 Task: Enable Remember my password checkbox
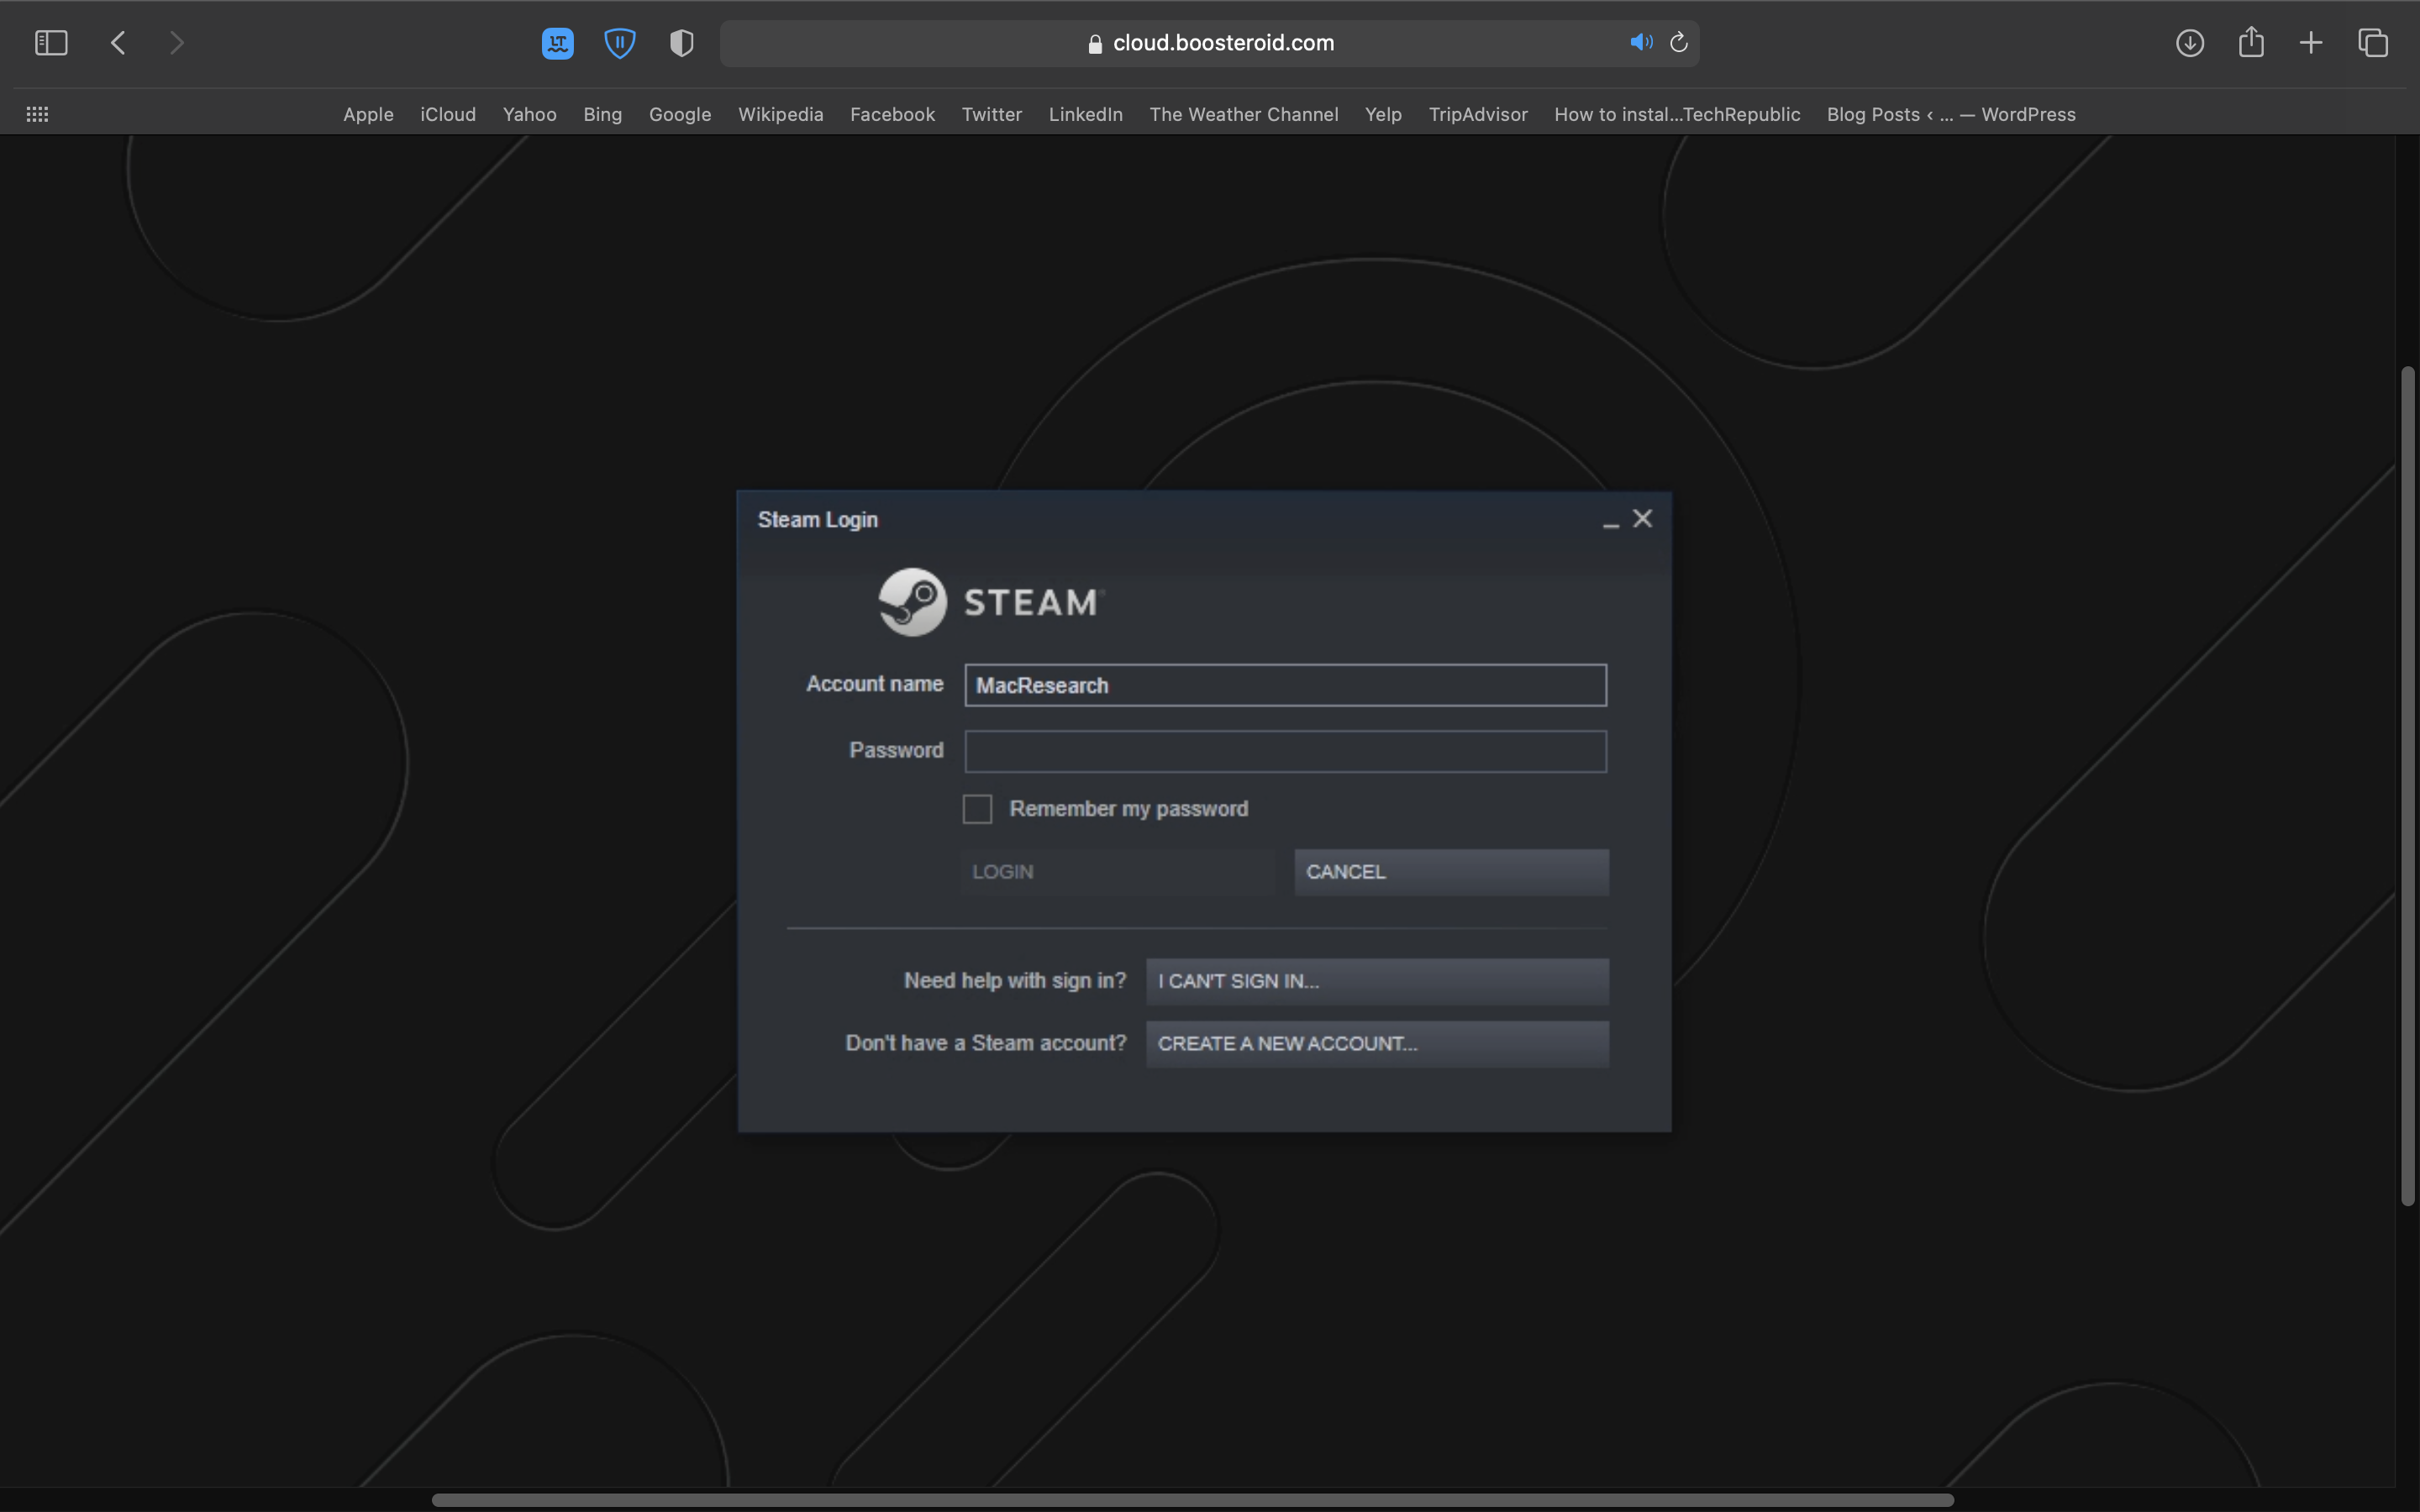click(x=977, y=809)
